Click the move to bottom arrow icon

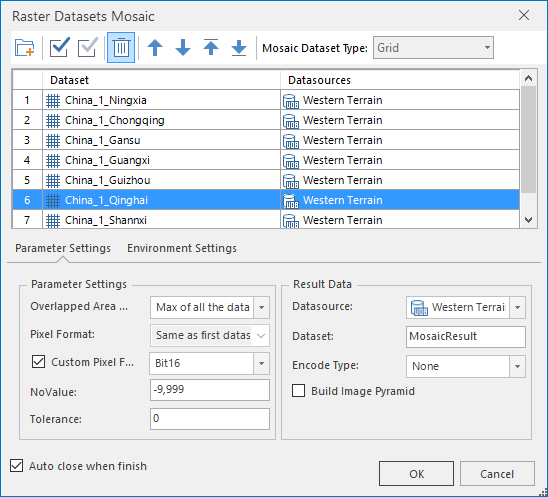(x=239, y=48)
